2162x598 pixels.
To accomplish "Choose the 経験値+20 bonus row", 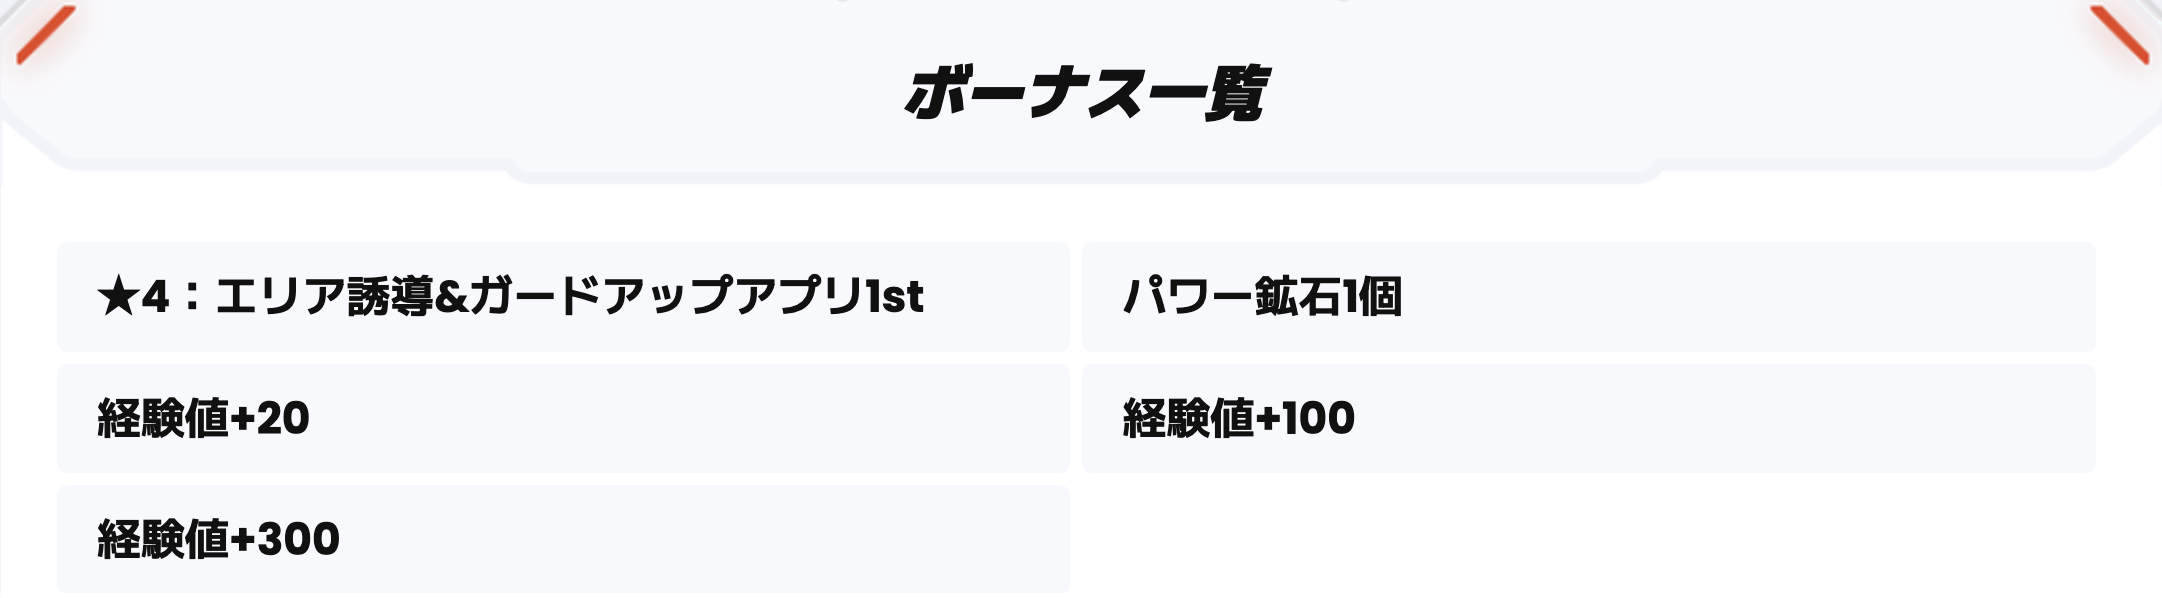I will 563,418.
